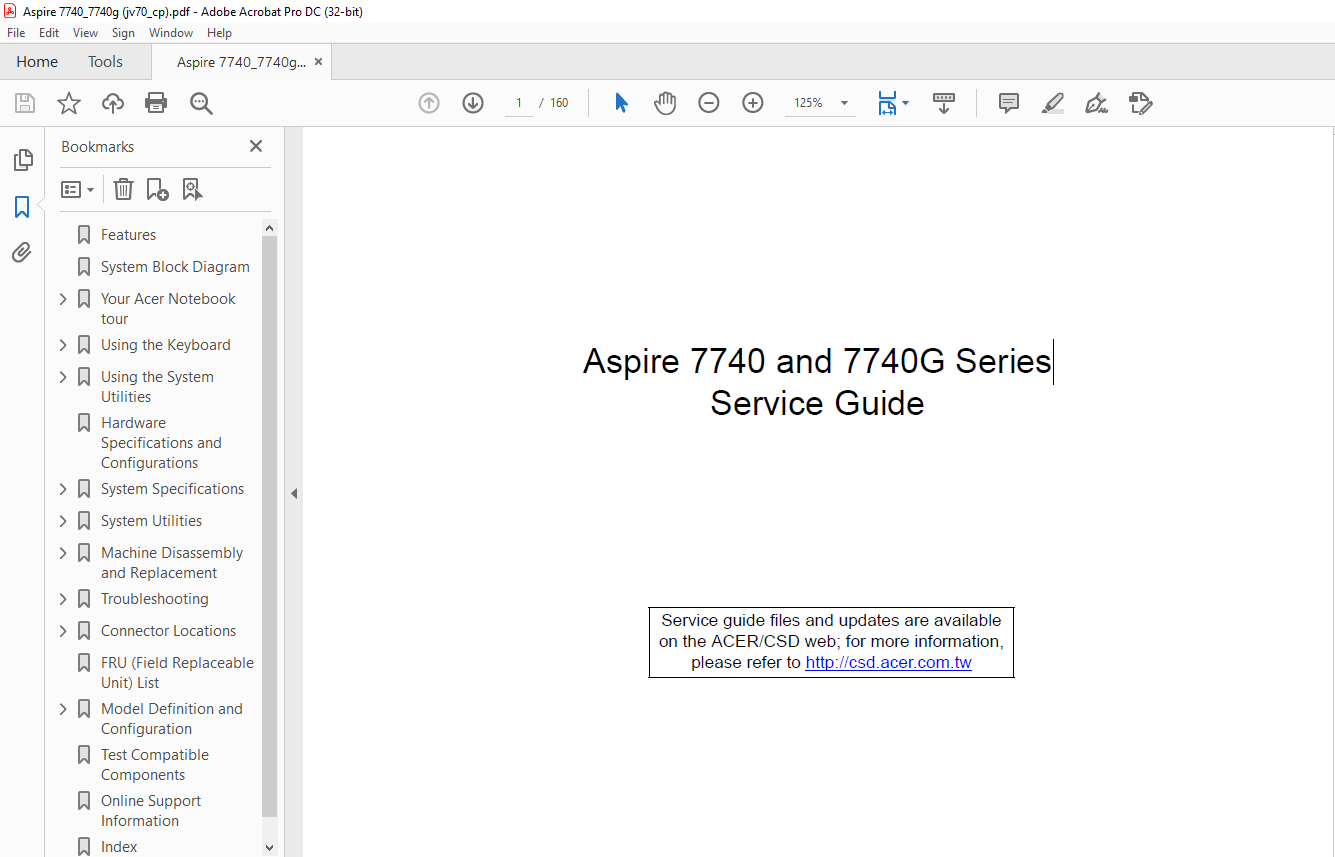The height and width of the screenshot is (857, 1335).
Task: Open page display options dropdown arrow
Action: [906, 103]
